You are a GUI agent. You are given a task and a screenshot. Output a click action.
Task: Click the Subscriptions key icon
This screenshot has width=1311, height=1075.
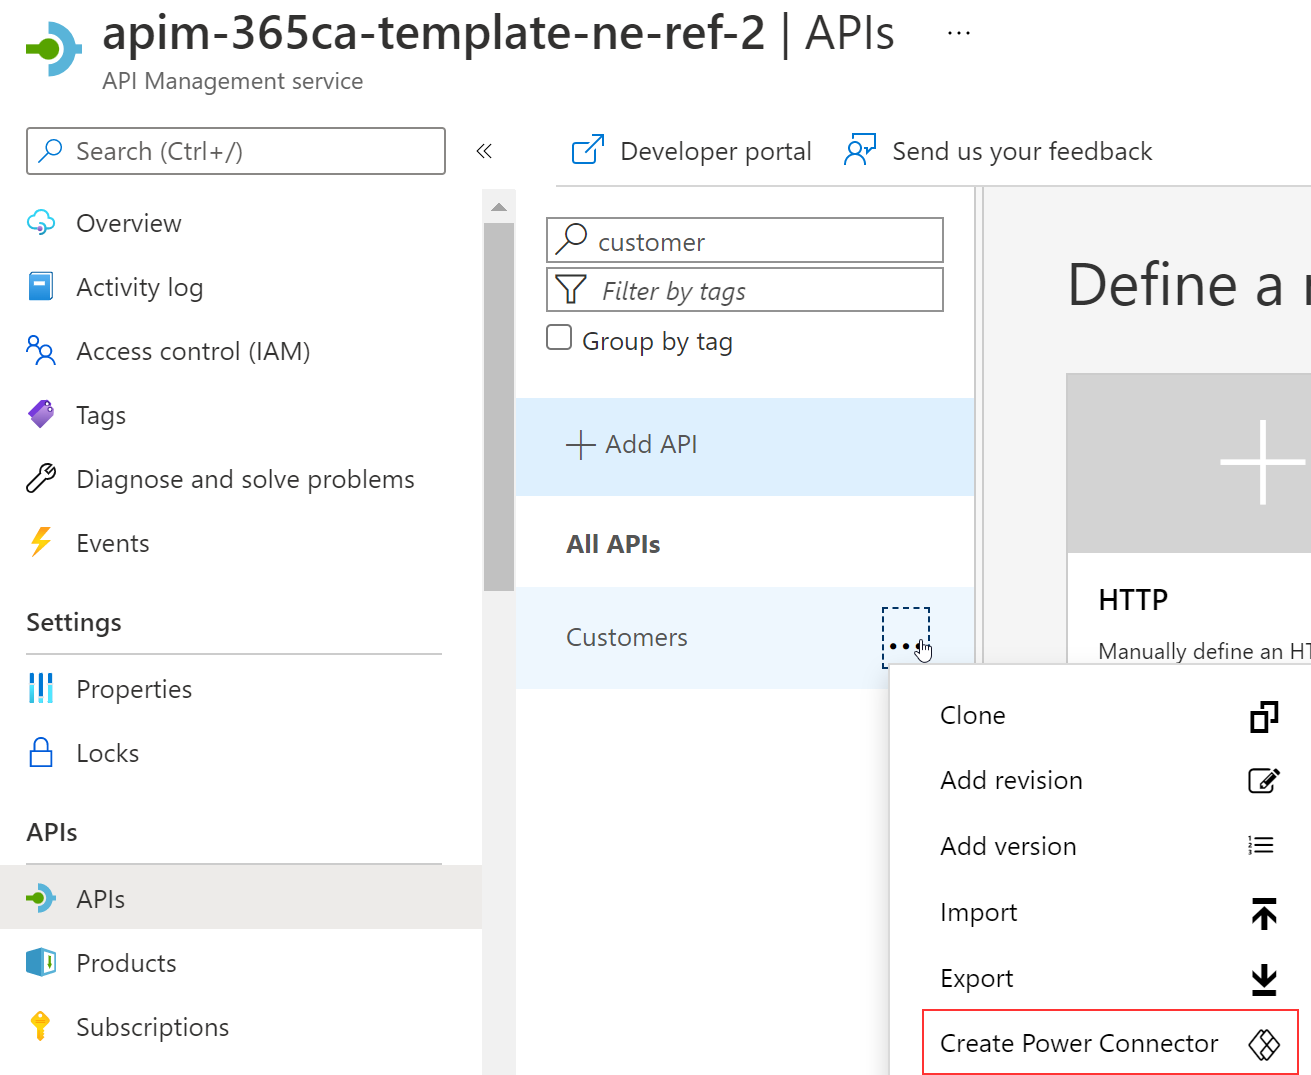click(40, 1026)
